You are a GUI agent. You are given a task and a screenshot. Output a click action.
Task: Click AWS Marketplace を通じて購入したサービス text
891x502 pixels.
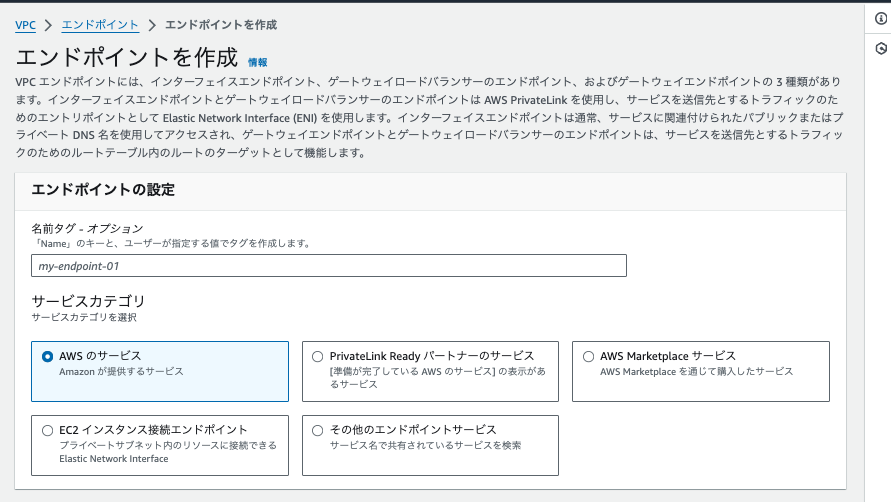pos(696,372)
